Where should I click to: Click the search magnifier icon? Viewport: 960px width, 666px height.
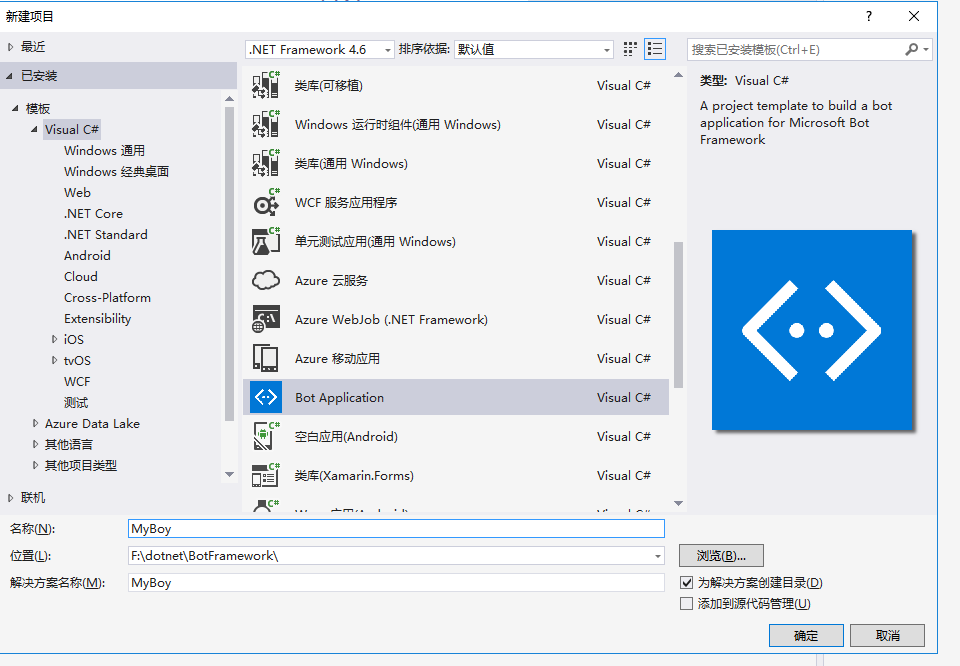click(x=911, y=49)
